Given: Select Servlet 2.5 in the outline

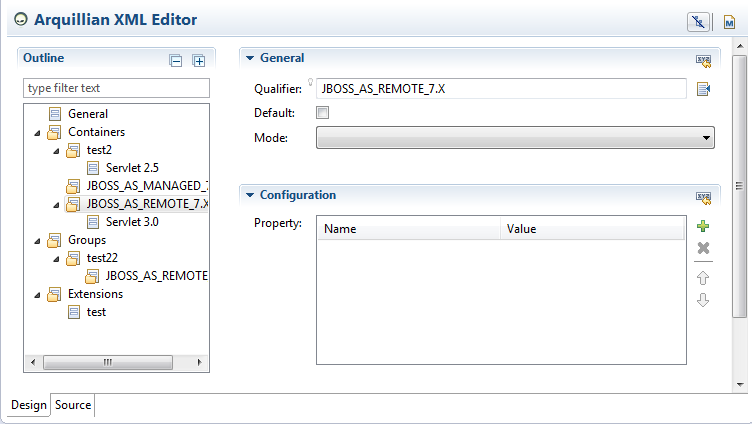Looking at the screenshot, I should click(132, 168).
